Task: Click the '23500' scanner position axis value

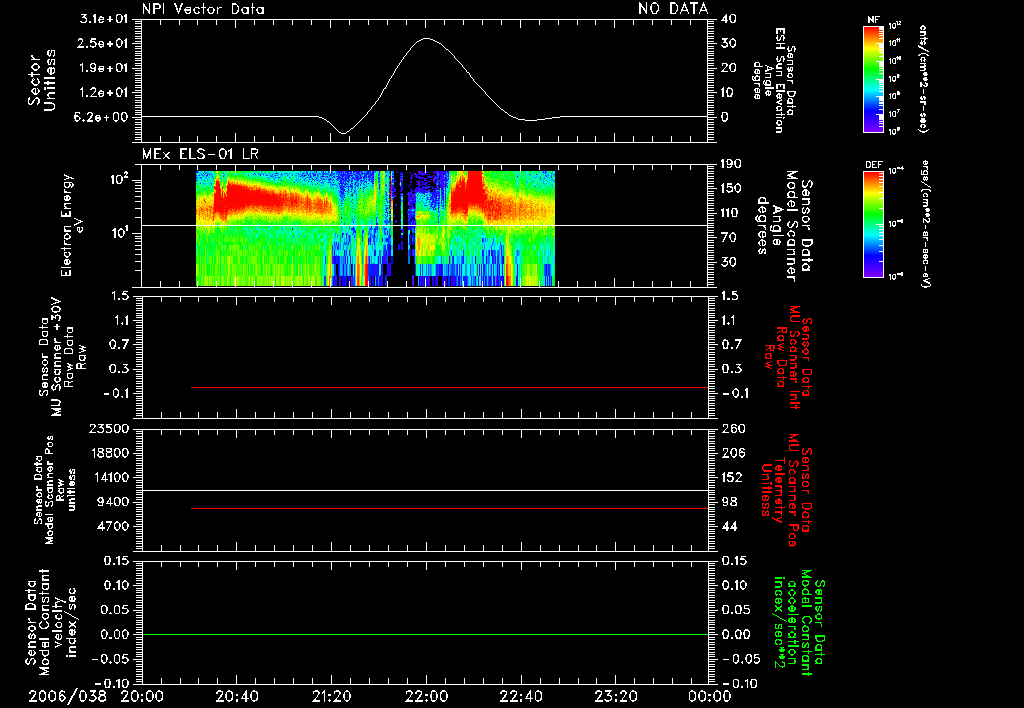Action: pos(108,429)
